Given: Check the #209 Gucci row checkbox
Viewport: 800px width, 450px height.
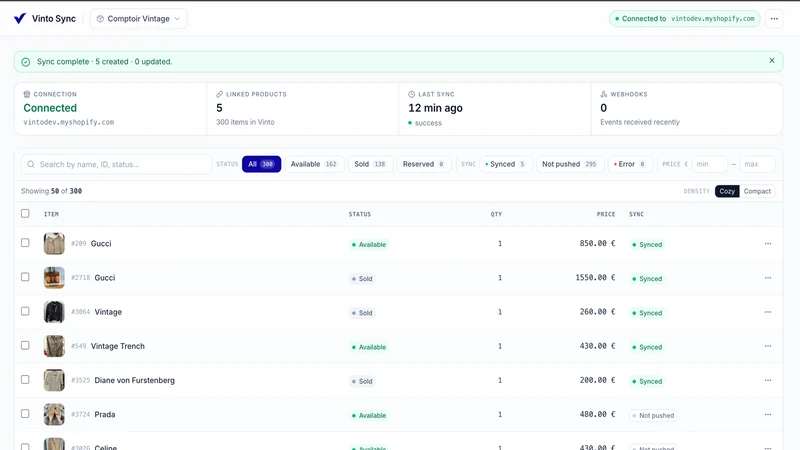Looking at the screenshot, I should click(x=25, y=243).
